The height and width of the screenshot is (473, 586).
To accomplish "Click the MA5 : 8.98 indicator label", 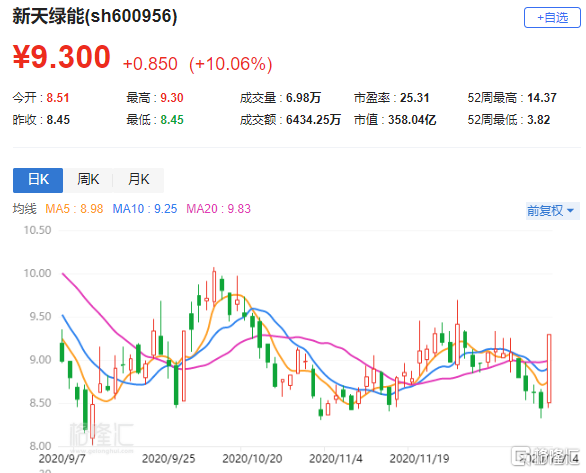I will [x=74, y=208].
